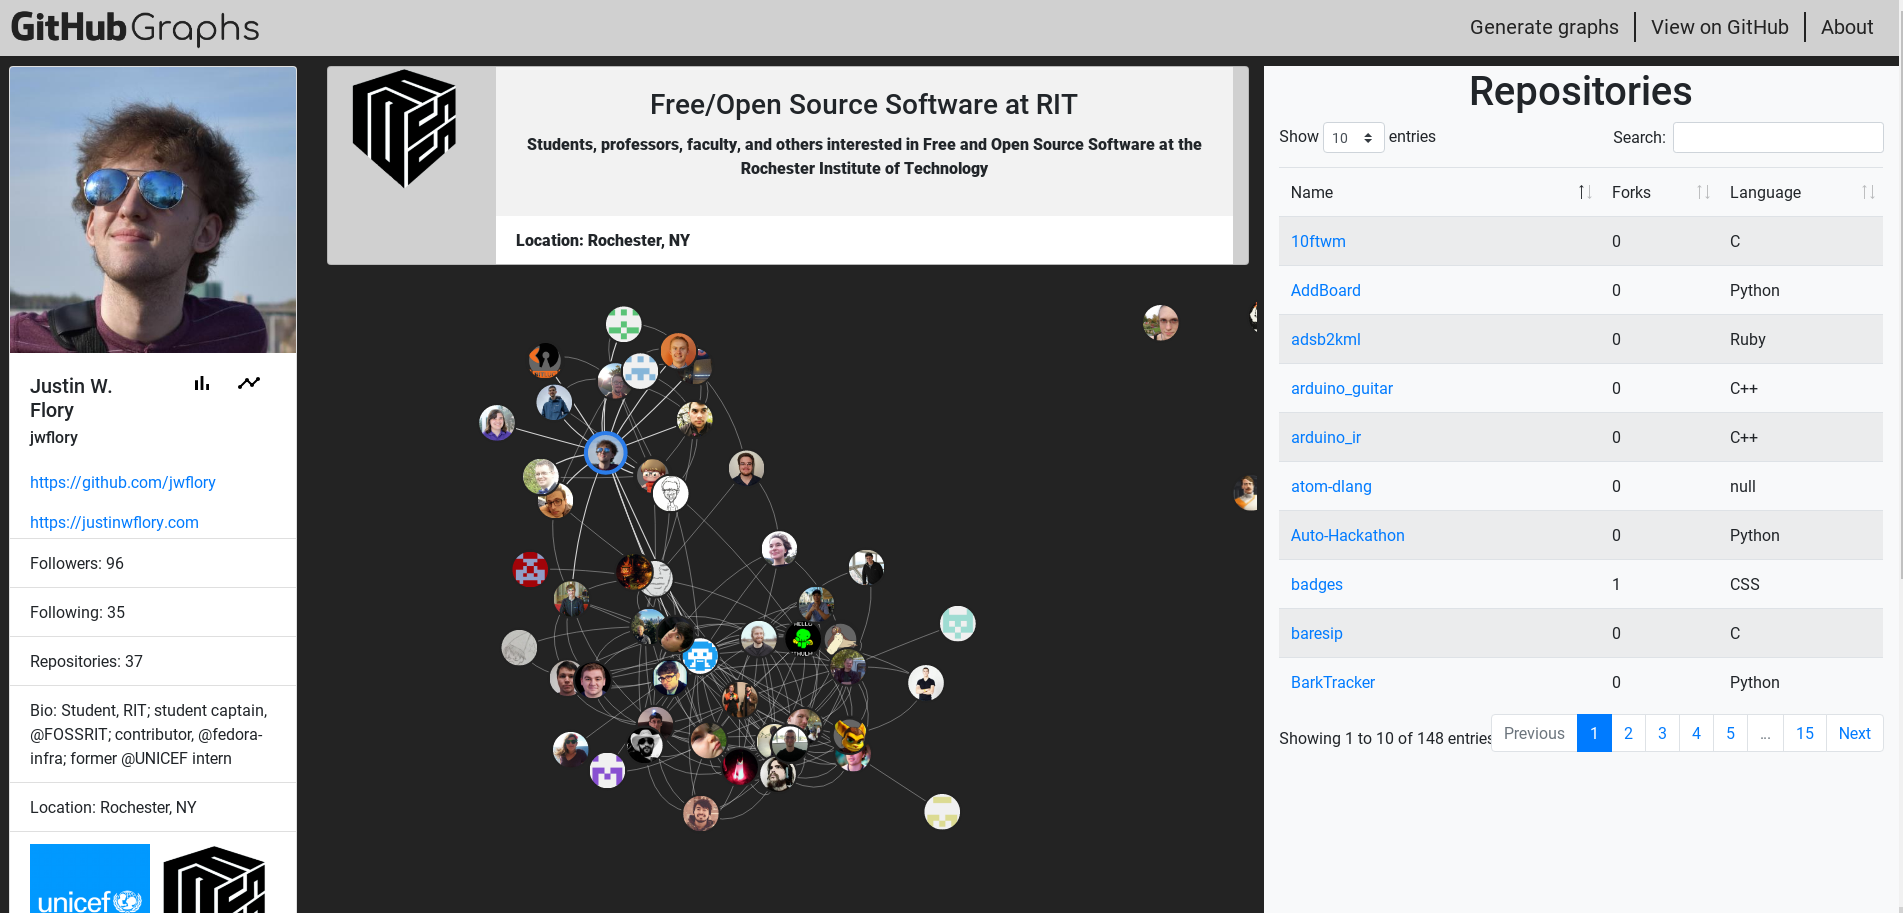Click the Next pagination button
This screenshot has width=1903, height=913.
(1854, 733)
